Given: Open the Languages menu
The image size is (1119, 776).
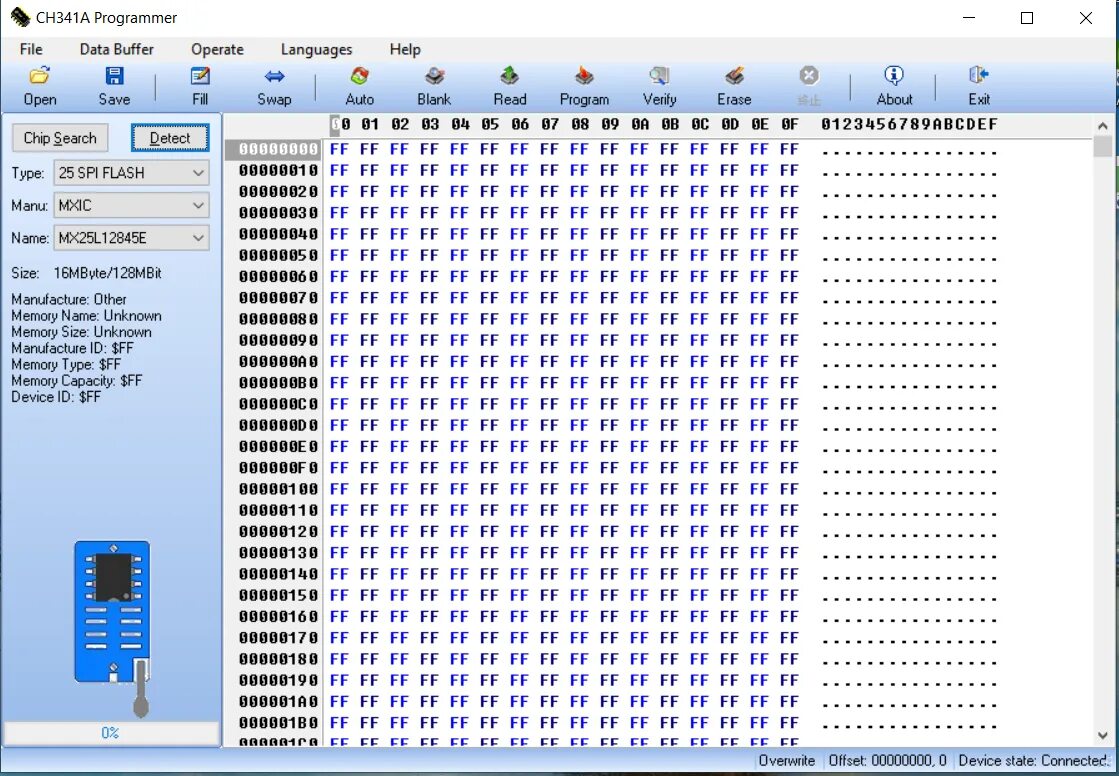Looking at the screenshot, I should pyautogui.click(x=316, y=49).
